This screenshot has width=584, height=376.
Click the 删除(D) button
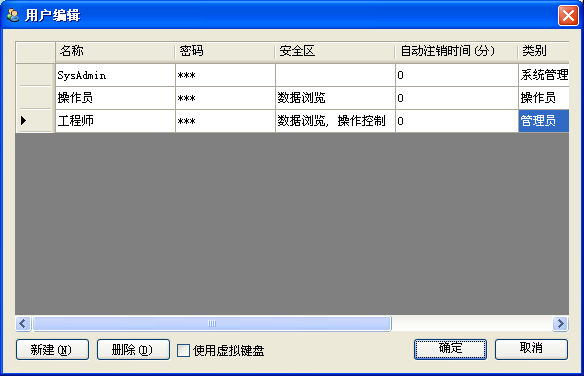[133, 350]
